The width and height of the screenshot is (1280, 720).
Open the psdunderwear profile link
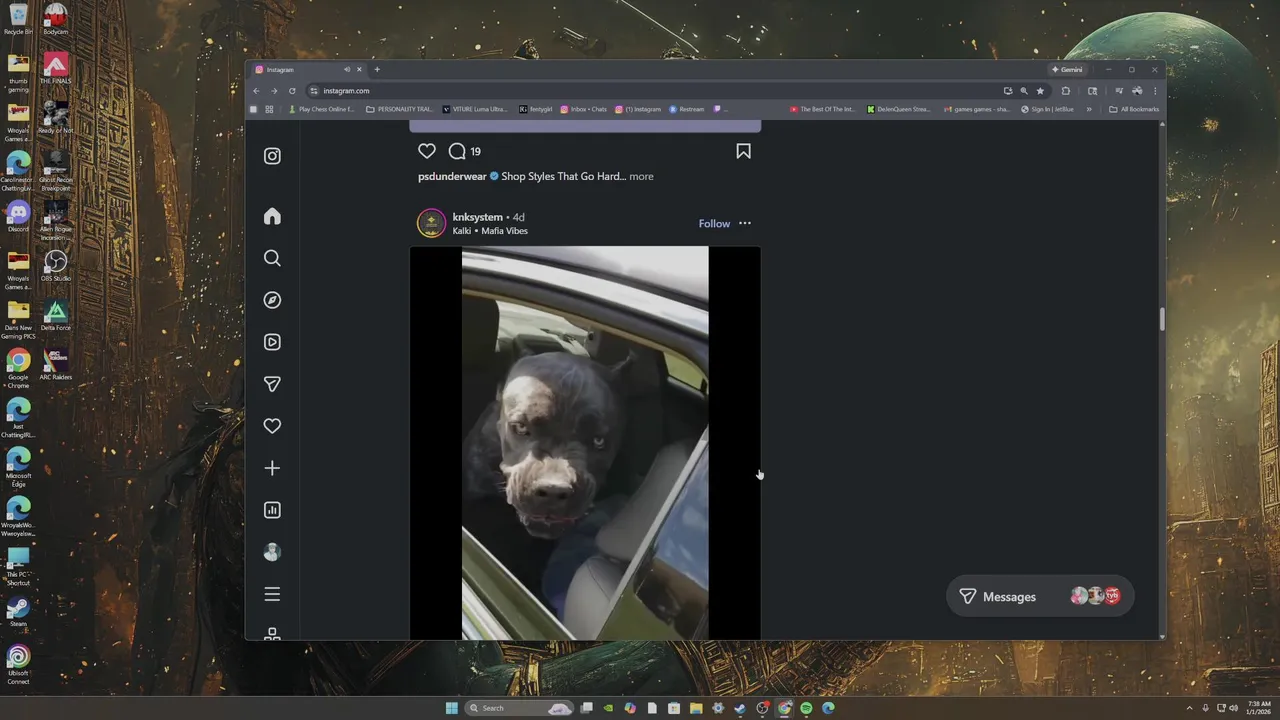[452, 177]
